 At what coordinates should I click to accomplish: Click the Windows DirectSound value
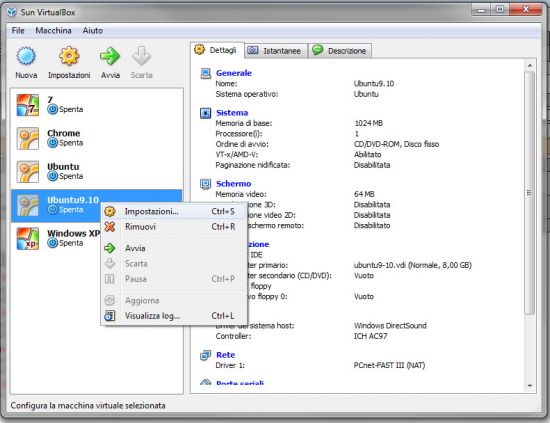(x=390, y=325)
